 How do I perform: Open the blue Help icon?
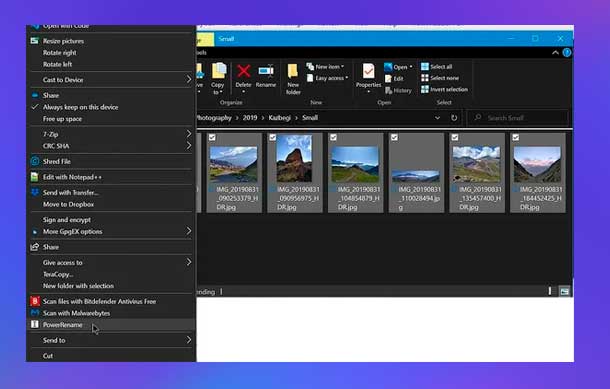tap(567, 53)
